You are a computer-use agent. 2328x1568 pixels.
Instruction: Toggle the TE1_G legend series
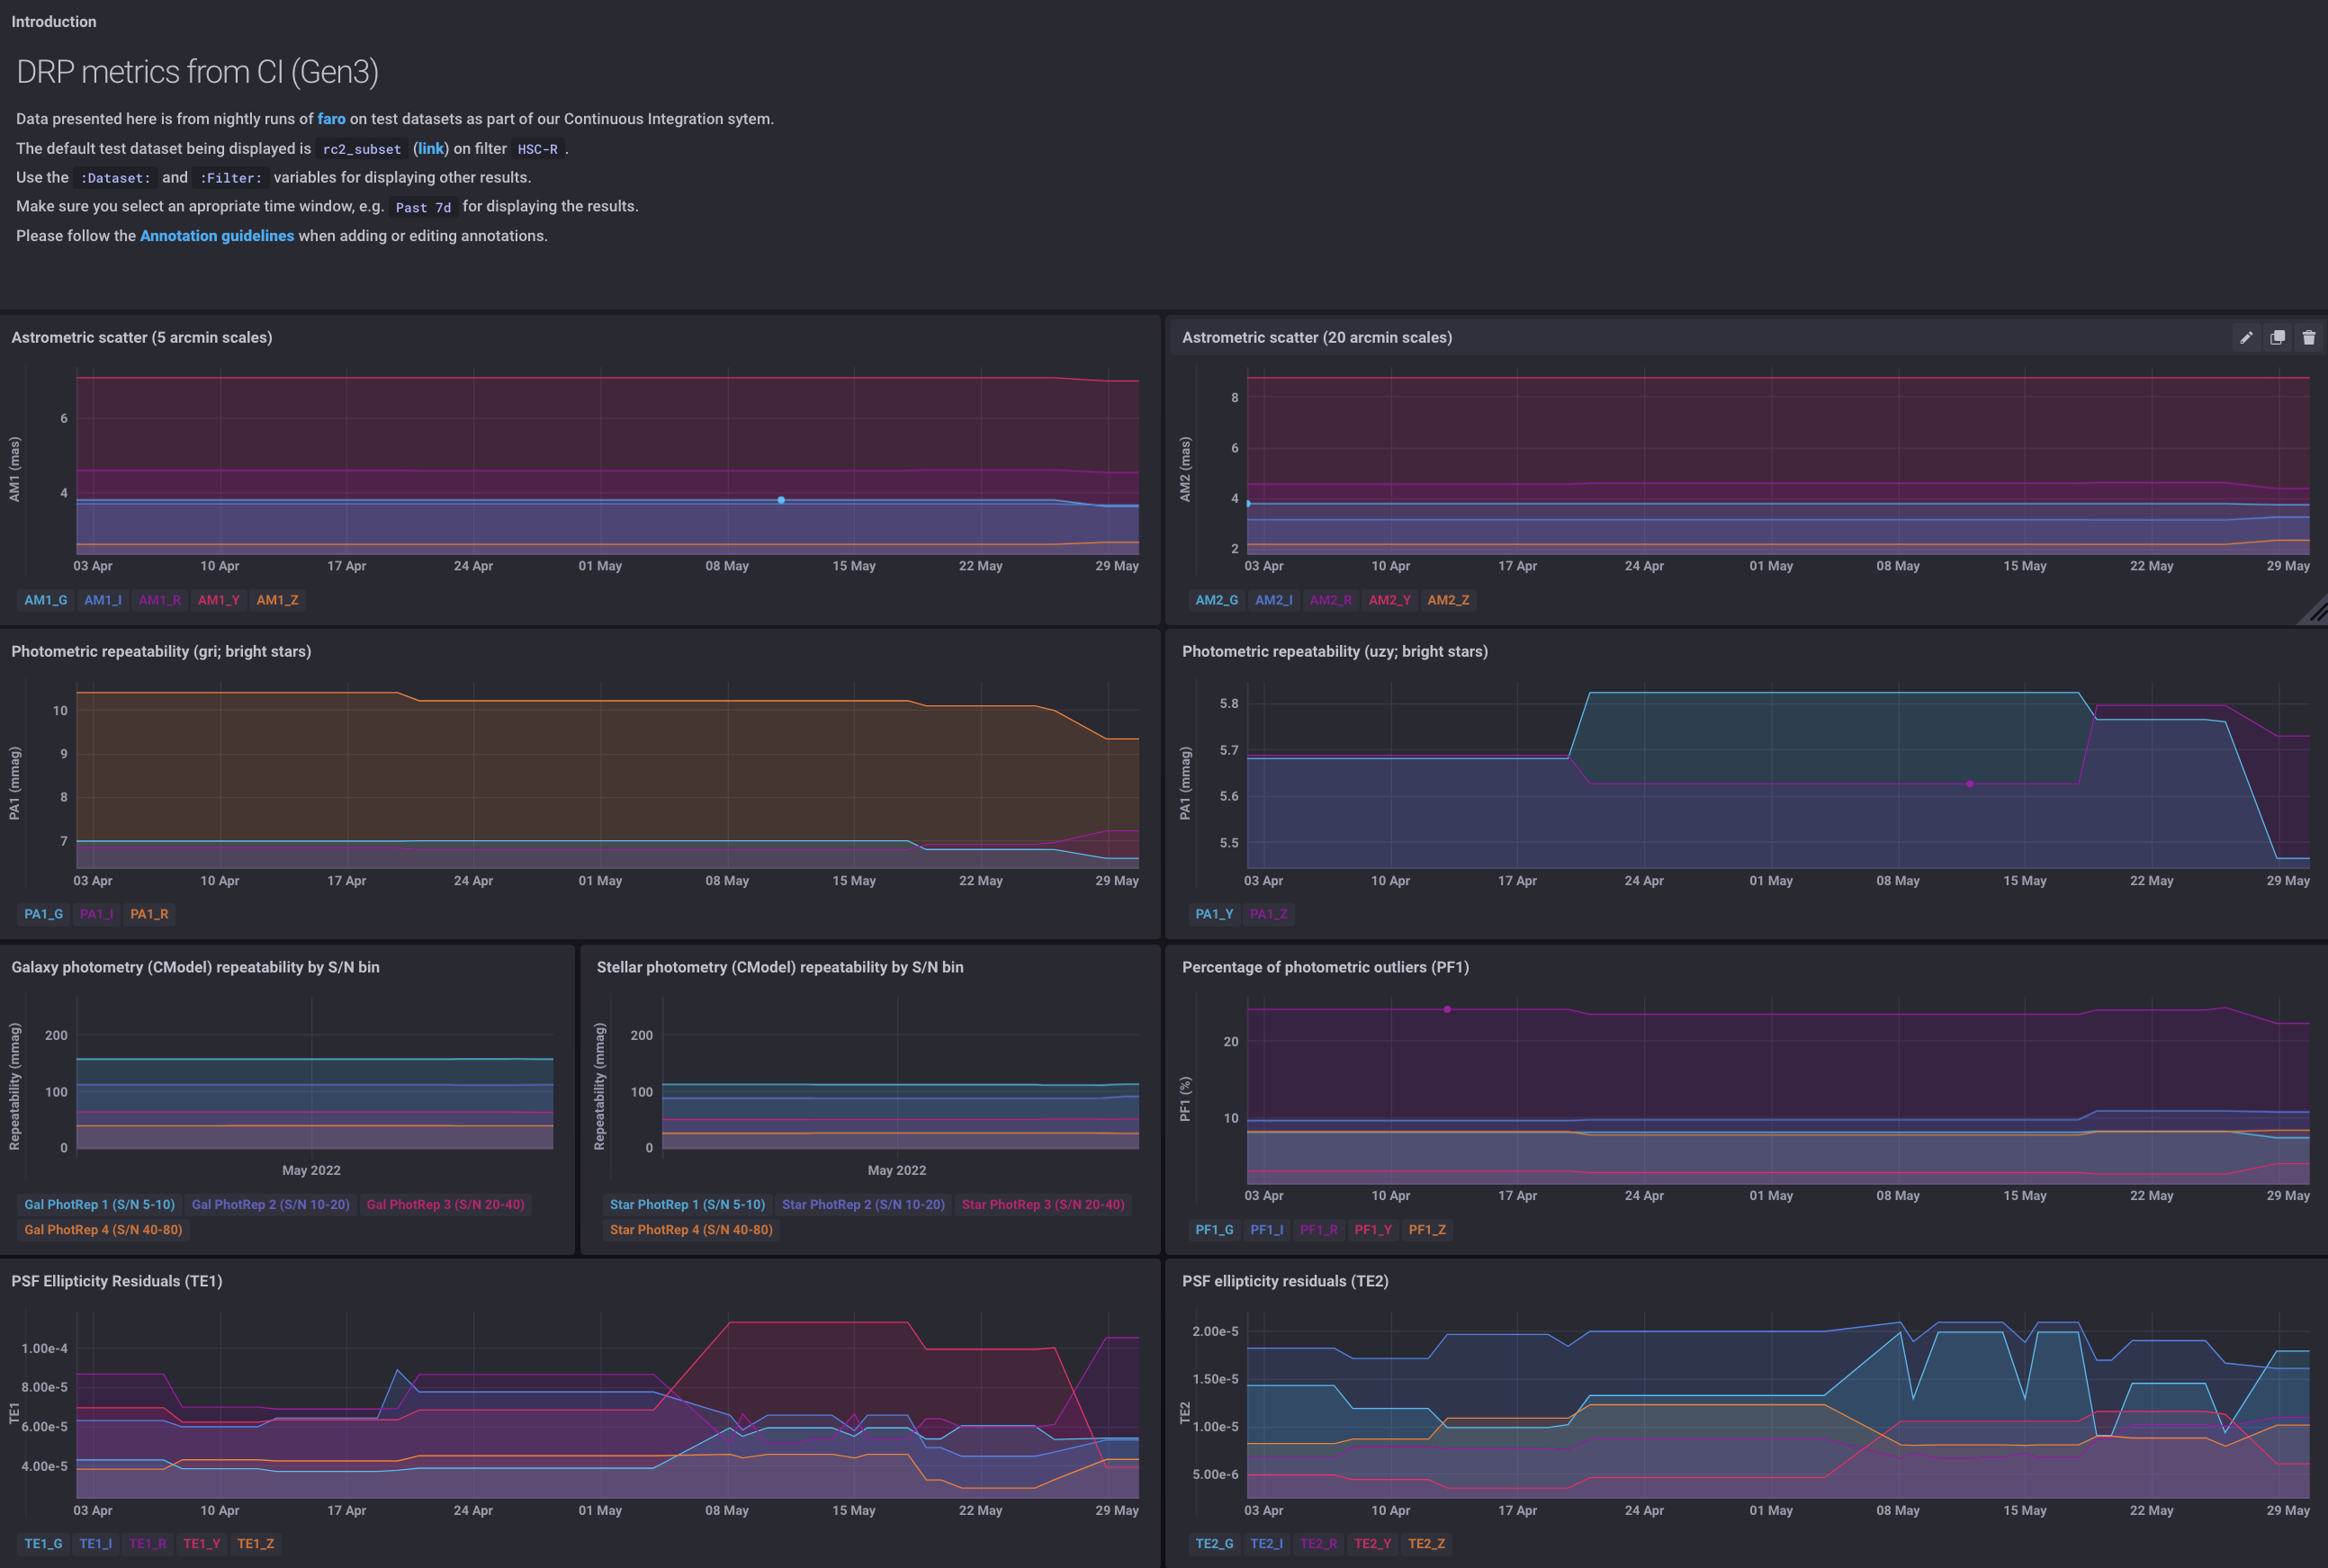(x=44, y=1544)
